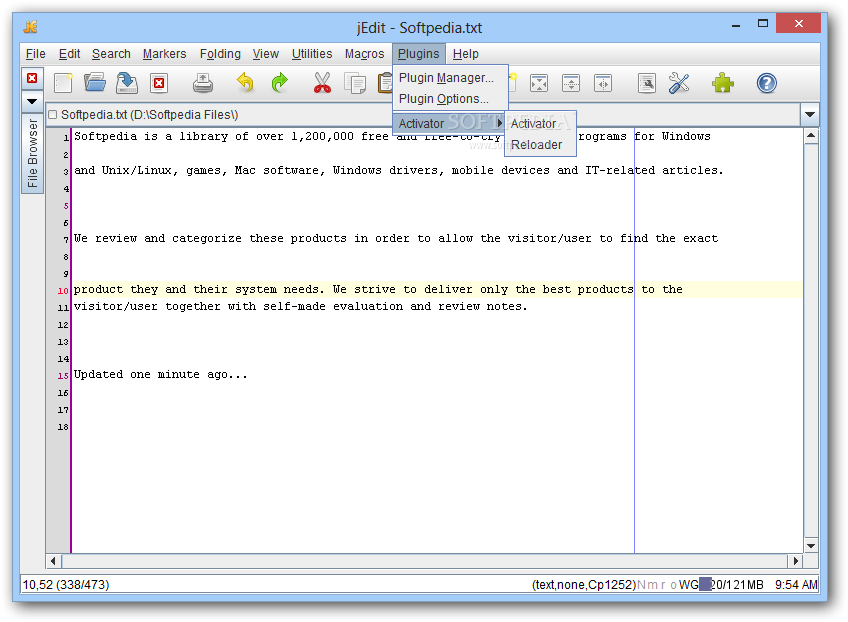Show the File Browser docked tab
848x622 pixels.
[x=32, y=153]
